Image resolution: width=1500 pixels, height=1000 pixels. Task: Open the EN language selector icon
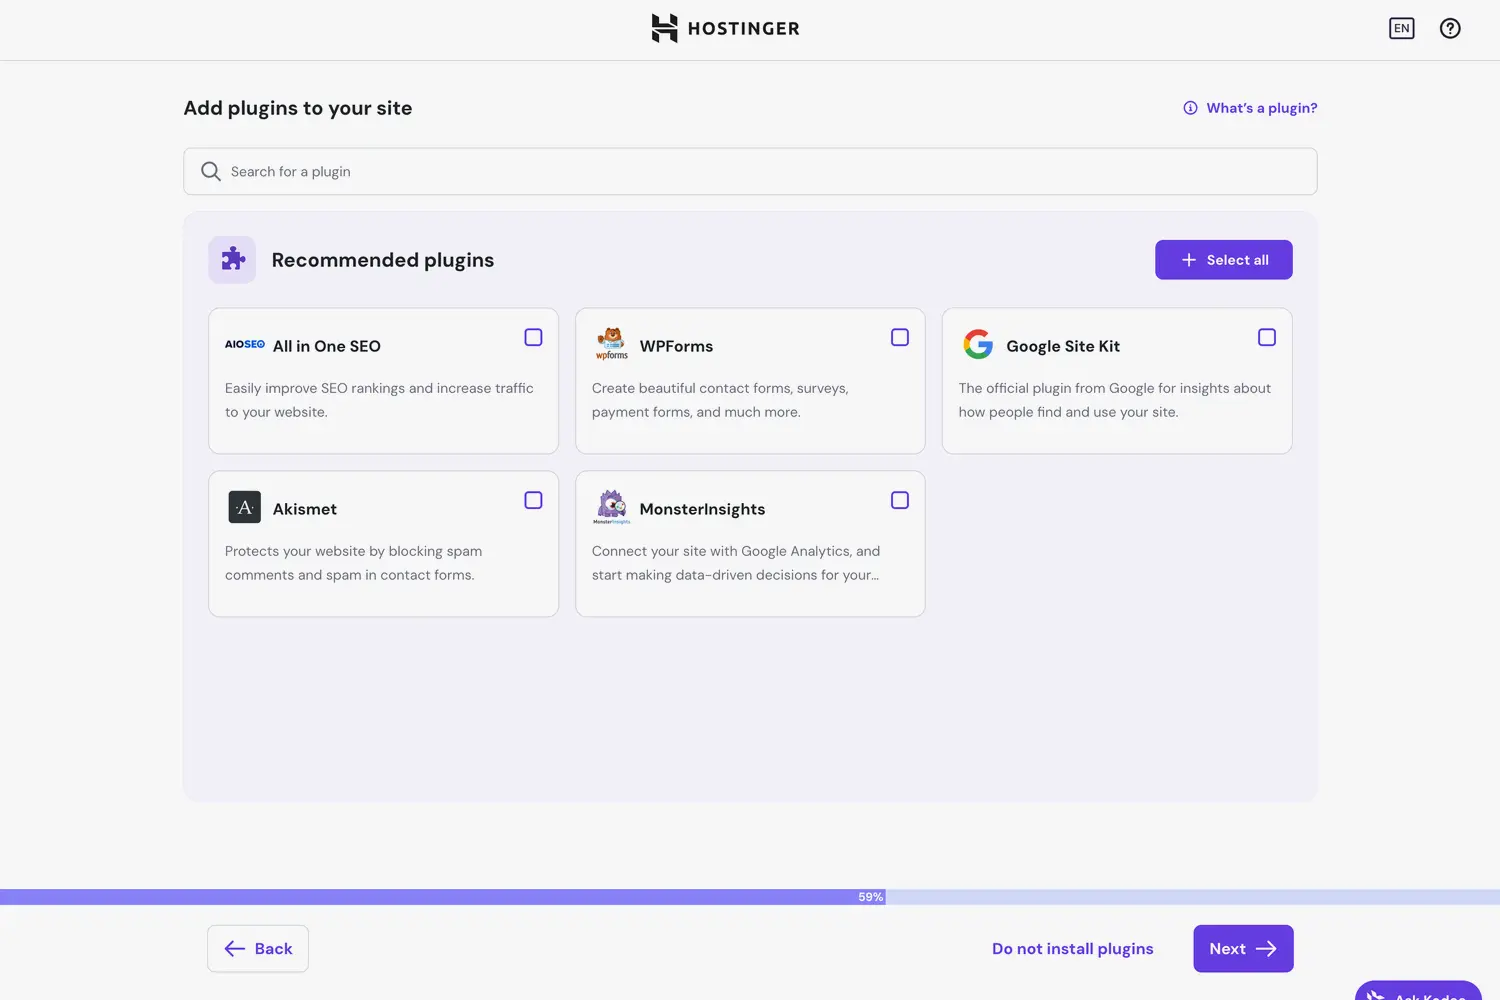pos(1402,28)
